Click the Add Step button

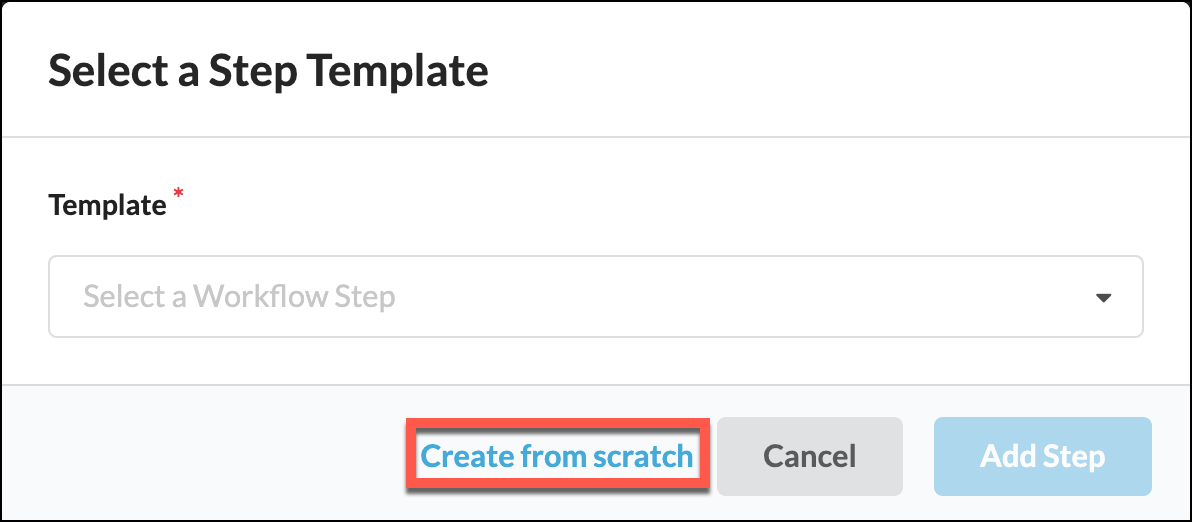(x=1042, y=457)
